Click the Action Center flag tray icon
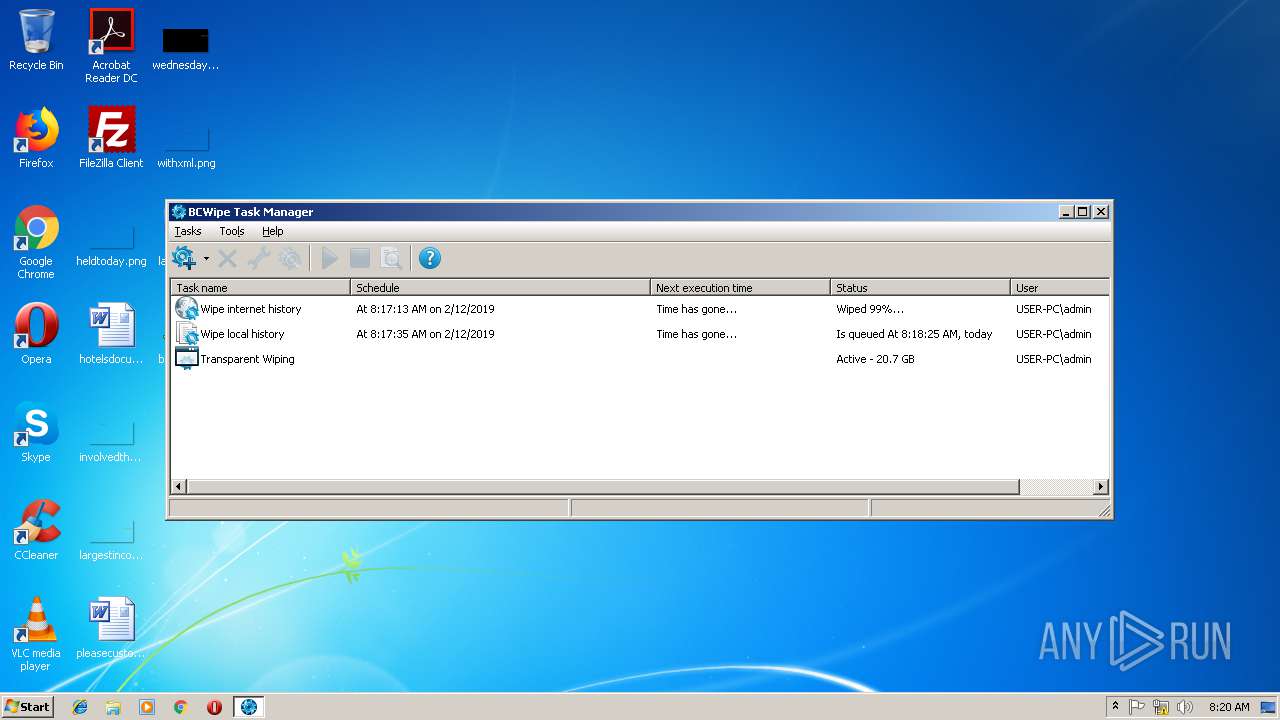 click(1137, 707)
